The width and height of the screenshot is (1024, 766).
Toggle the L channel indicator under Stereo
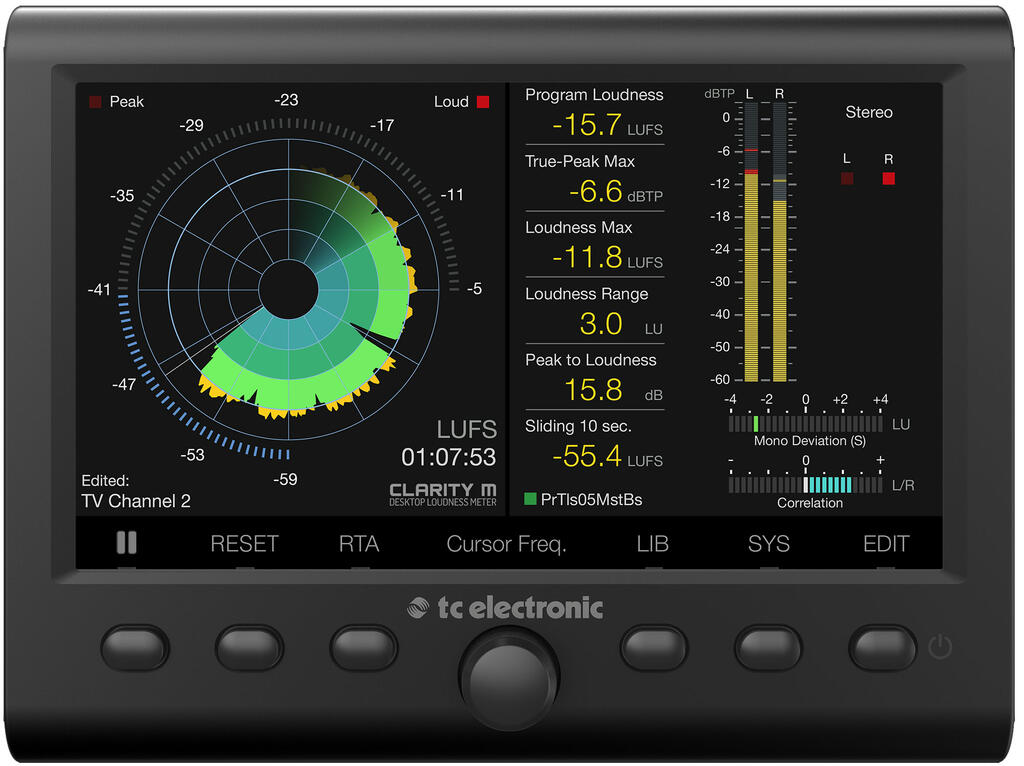tap(847, 179)
